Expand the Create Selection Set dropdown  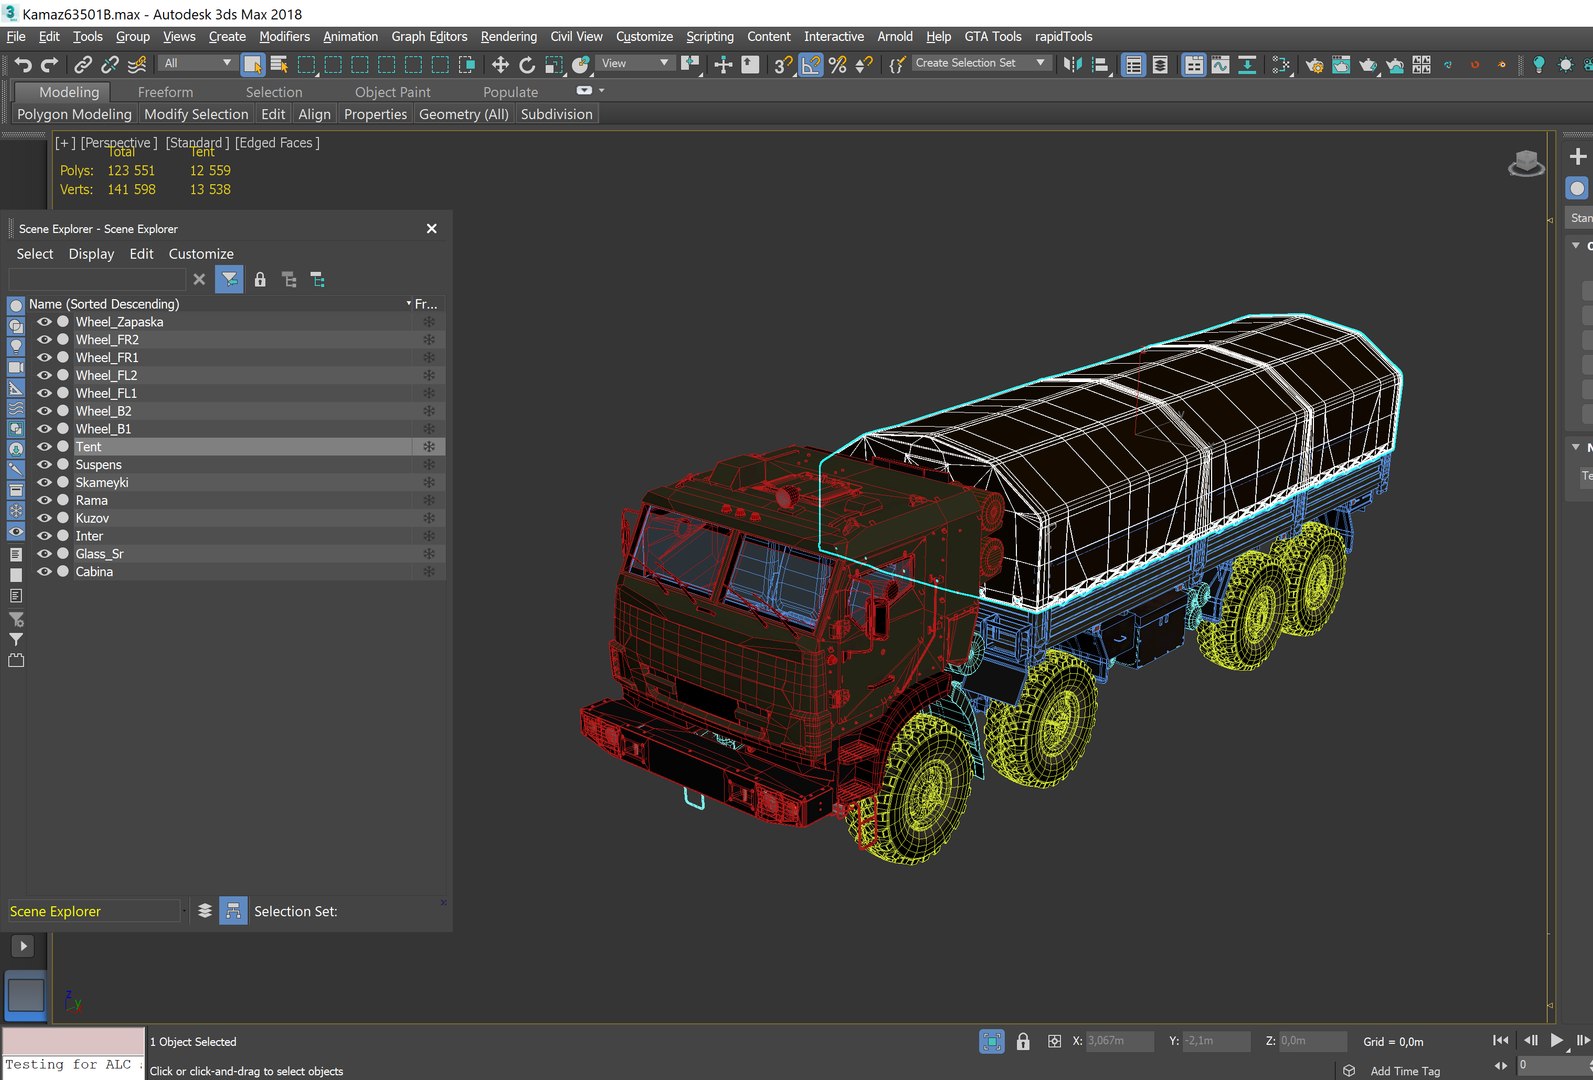(980, 63)
